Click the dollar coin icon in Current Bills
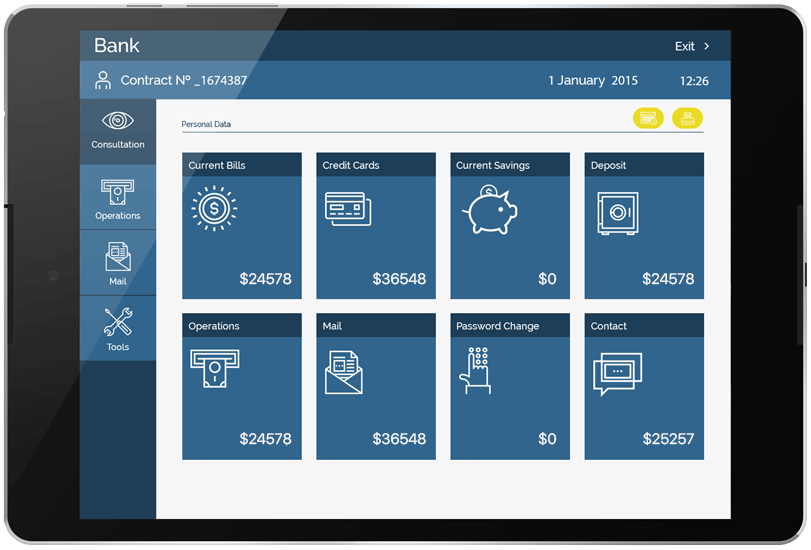811x550 pixels. coord(212,210)
